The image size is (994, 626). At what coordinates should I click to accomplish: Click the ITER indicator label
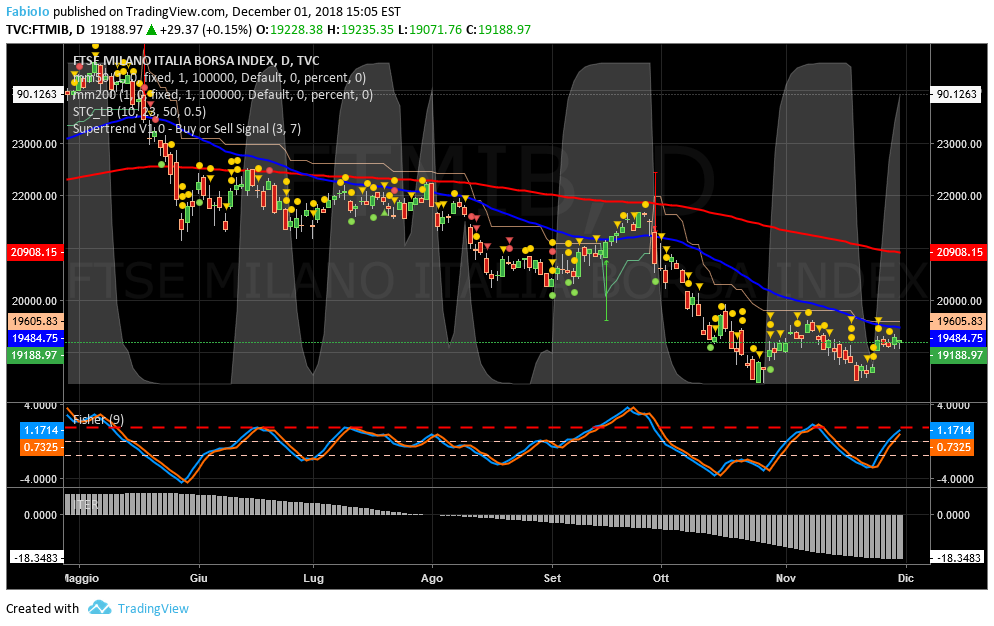pos(85,505)
